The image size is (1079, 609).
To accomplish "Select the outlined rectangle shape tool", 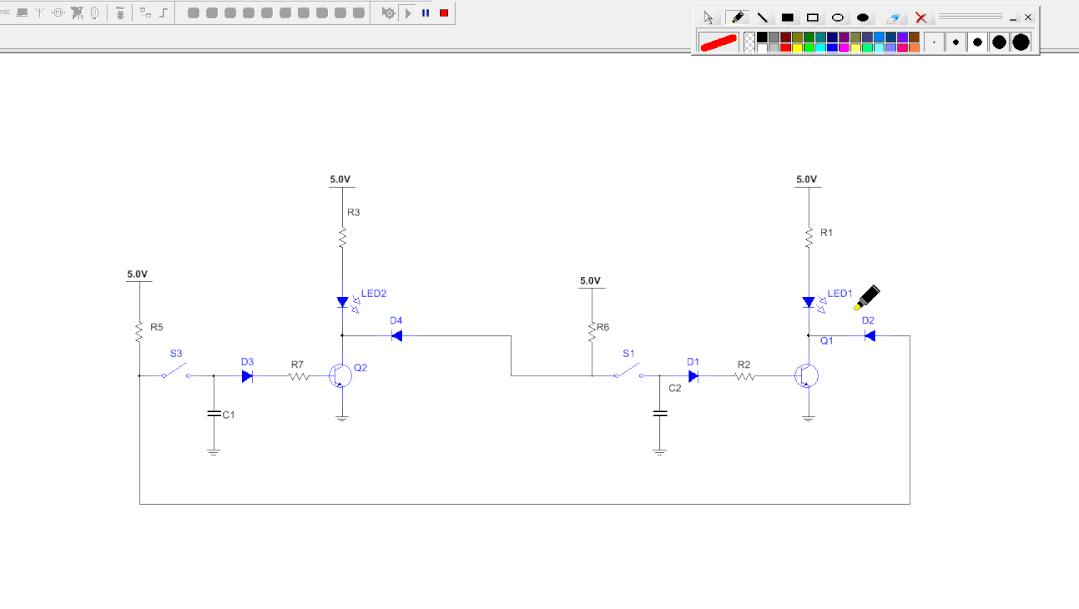I will [x=812, y=18].
